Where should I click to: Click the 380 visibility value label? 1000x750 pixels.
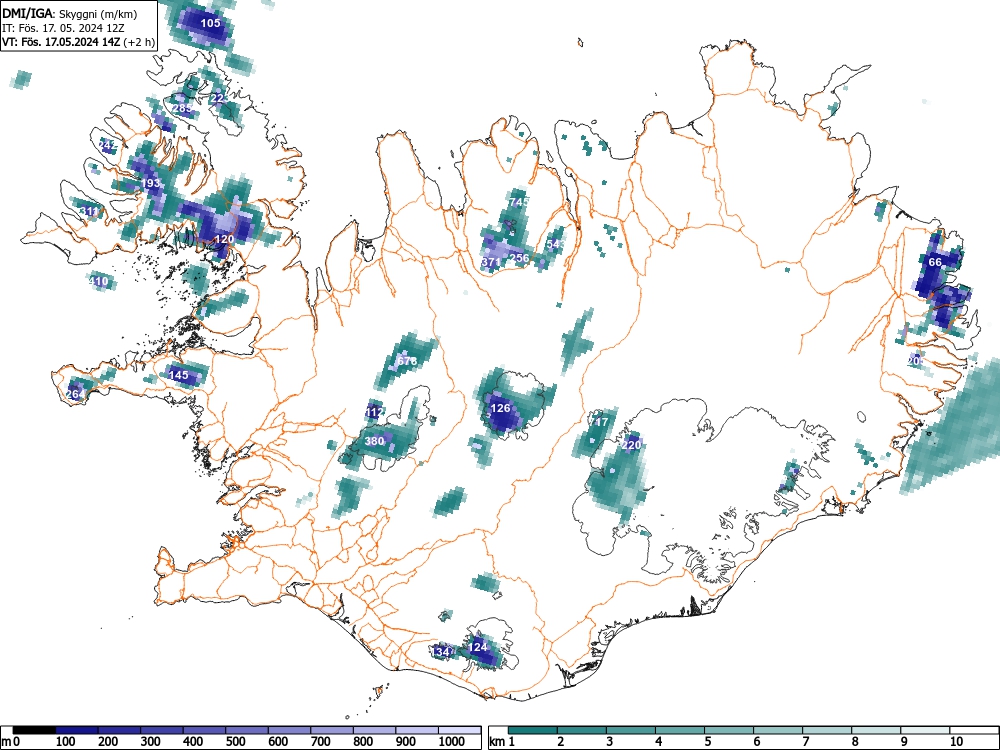tap(374, 441)
